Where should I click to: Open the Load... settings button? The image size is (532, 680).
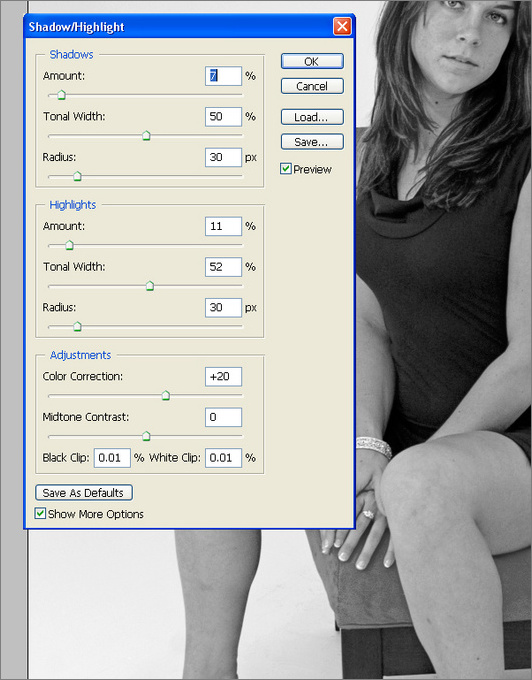point(312,117)
